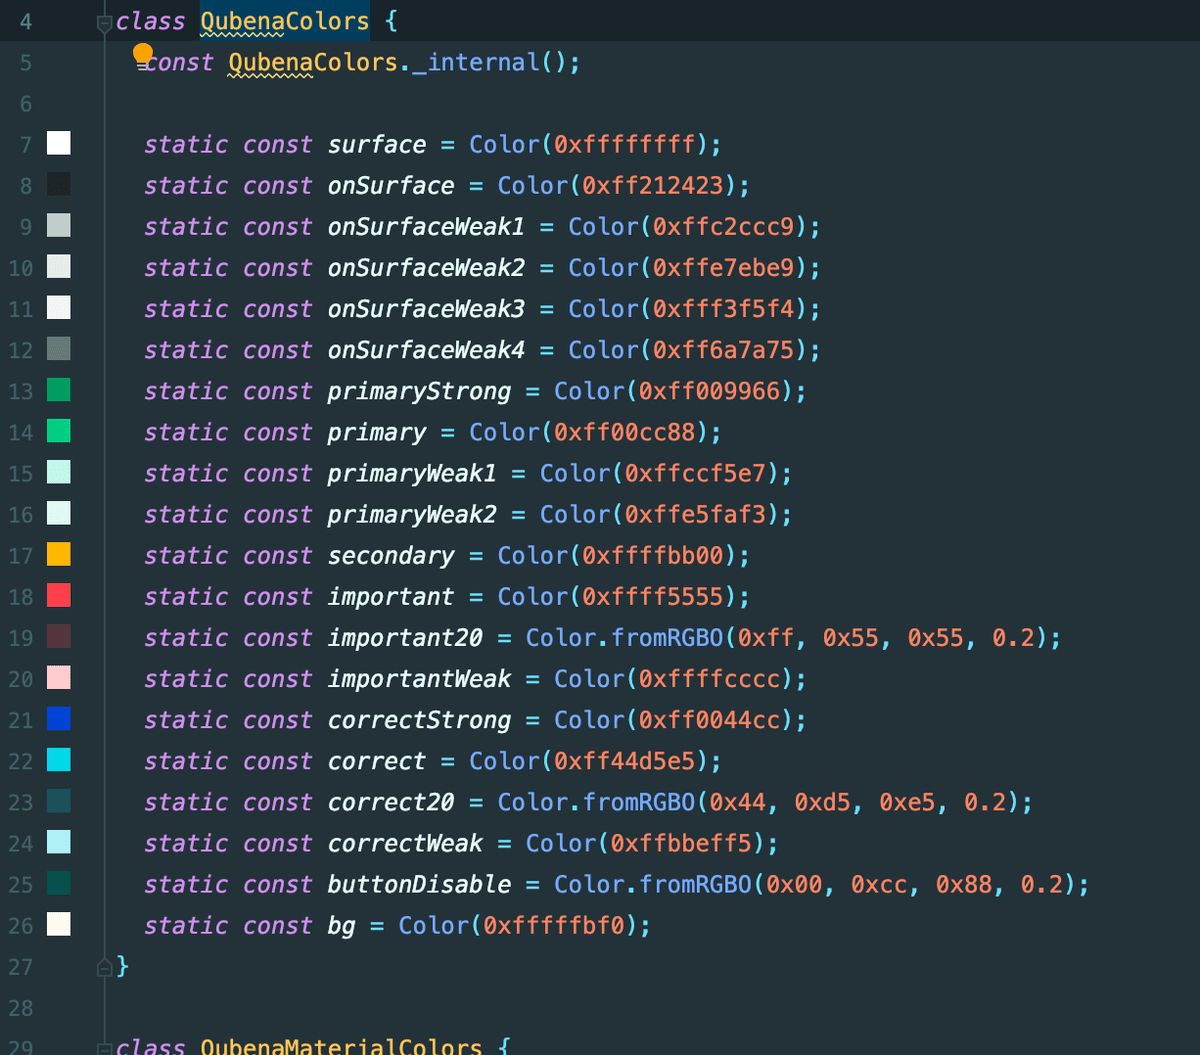
Task: Open the orange secondary gutter swatch
Action: click(58, 554)
